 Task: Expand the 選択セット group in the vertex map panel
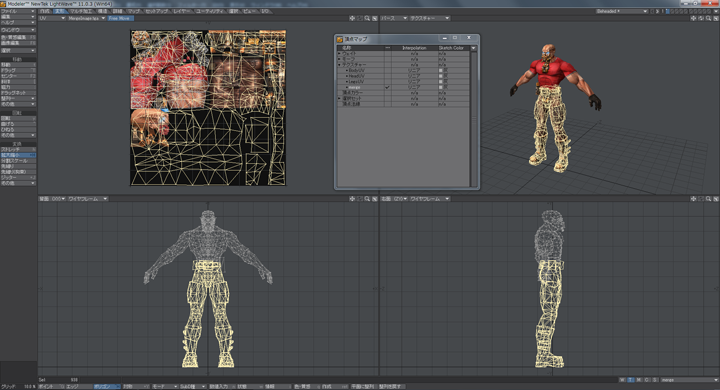[340, 98]
